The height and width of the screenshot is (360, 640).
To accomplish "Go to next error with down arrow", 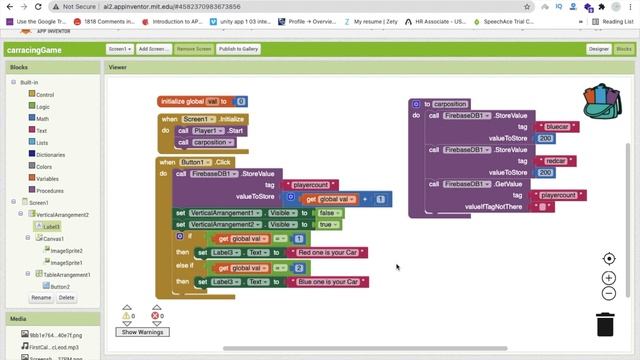I will click(156, 324).
